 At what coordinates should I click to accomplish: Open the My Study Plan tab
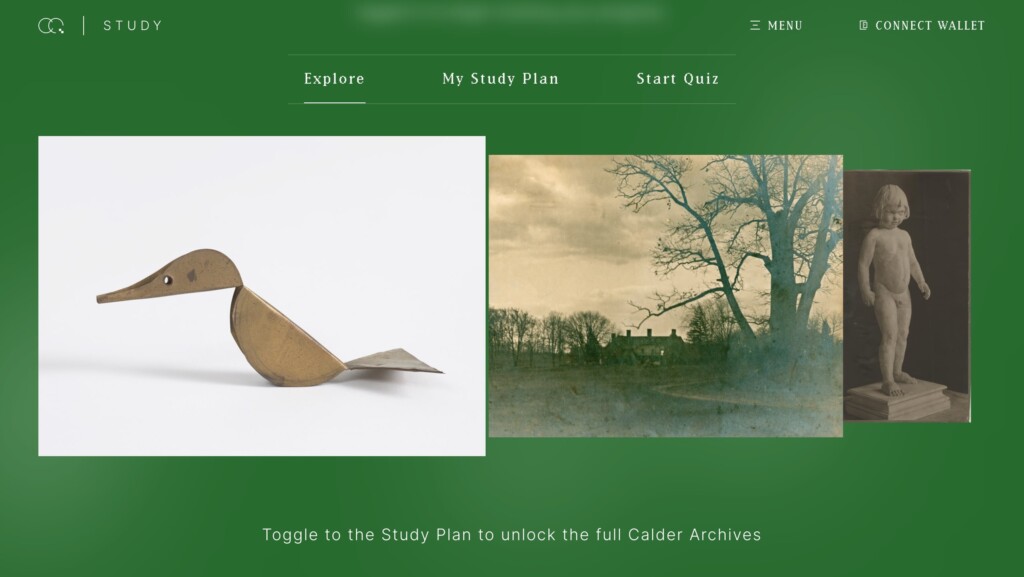pos(500,79)
